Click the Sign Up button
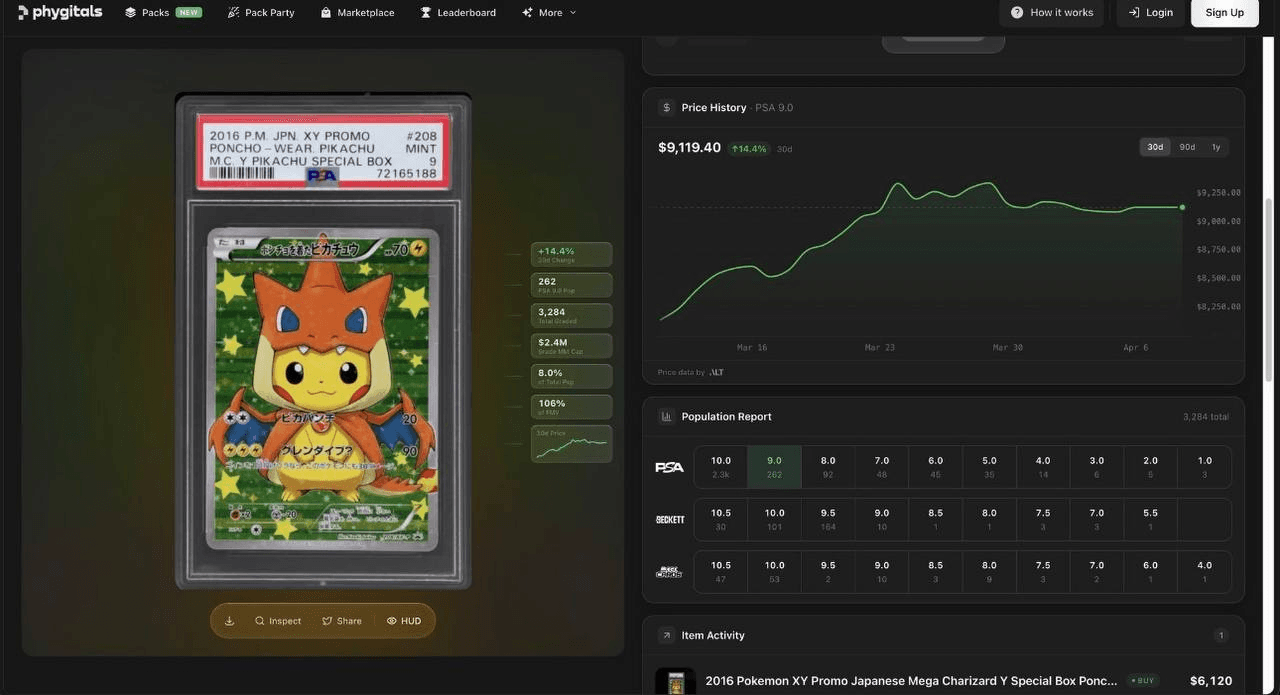 (1224, 12)
